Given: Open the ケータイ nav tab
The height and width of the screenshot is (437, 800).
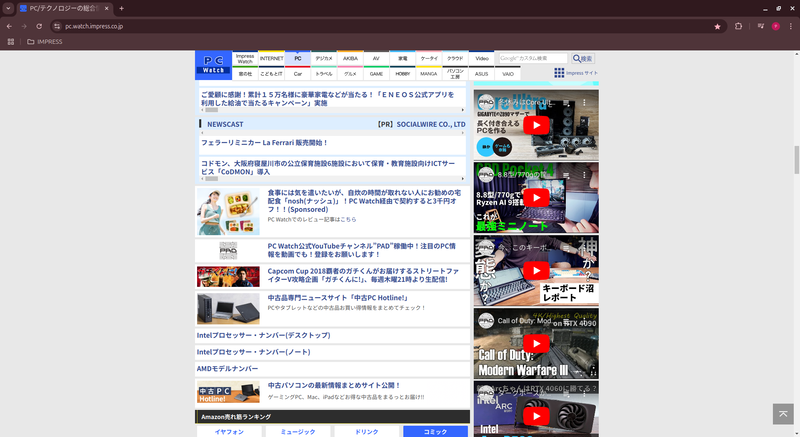Looking at the screenshot, I should tap(429, 59).
